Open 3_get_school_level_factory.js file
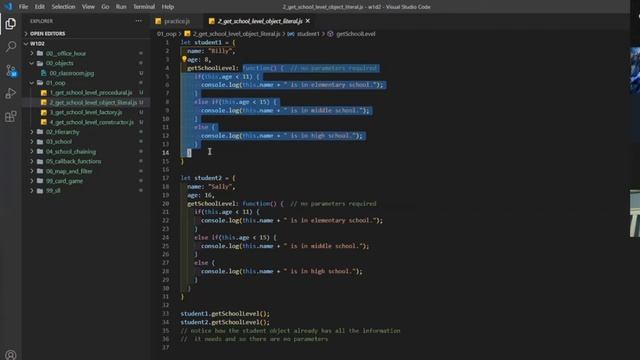 pos(86,112)
